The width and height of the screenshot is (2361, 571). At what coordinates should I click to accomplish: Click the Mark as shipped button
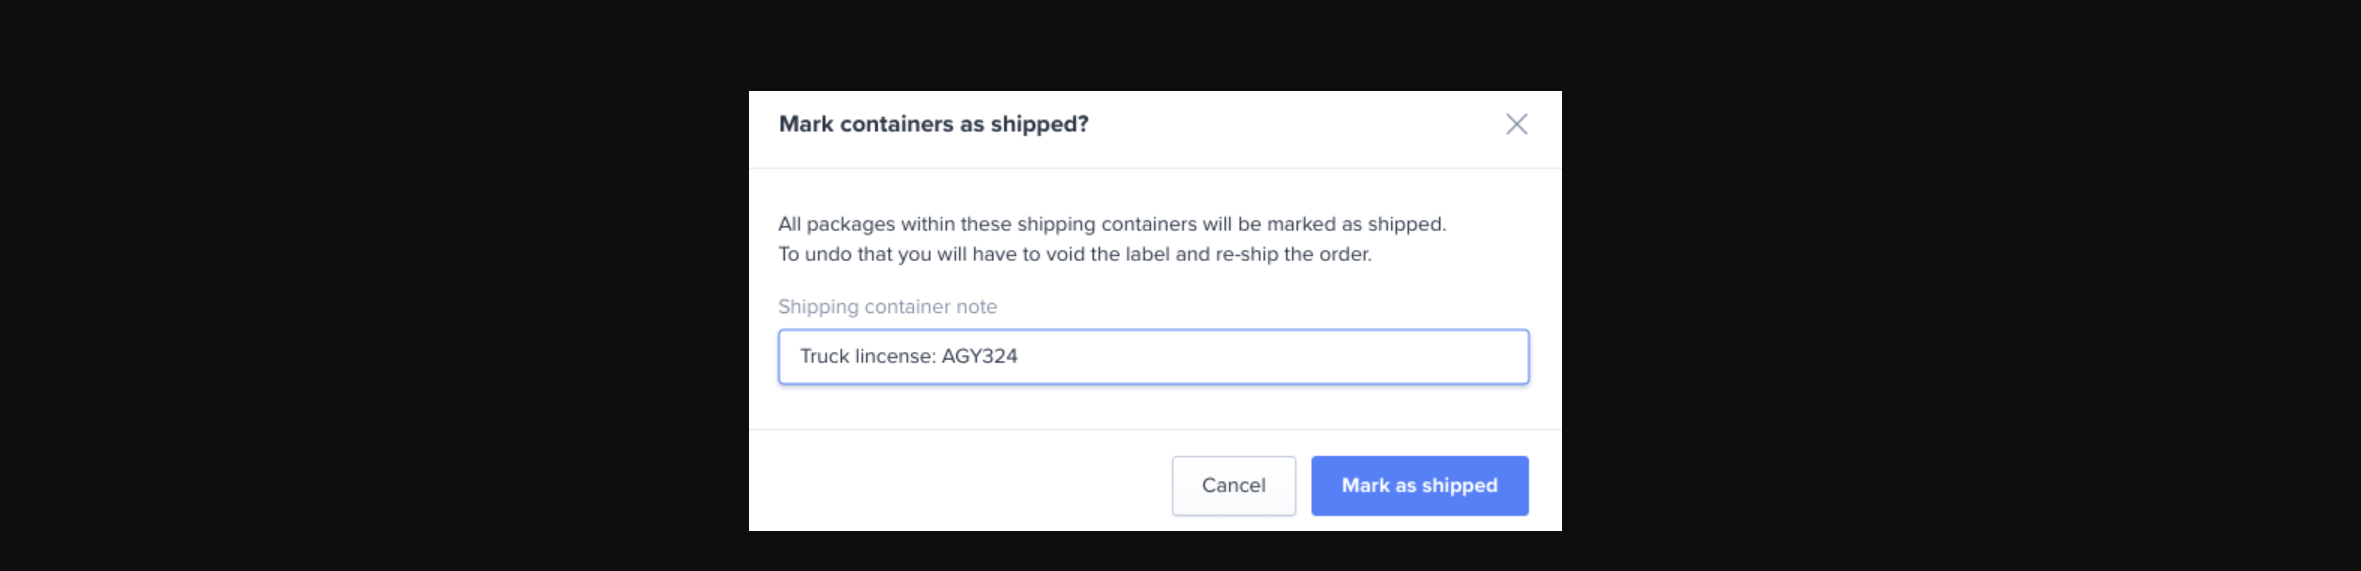tap(1419, 486)
